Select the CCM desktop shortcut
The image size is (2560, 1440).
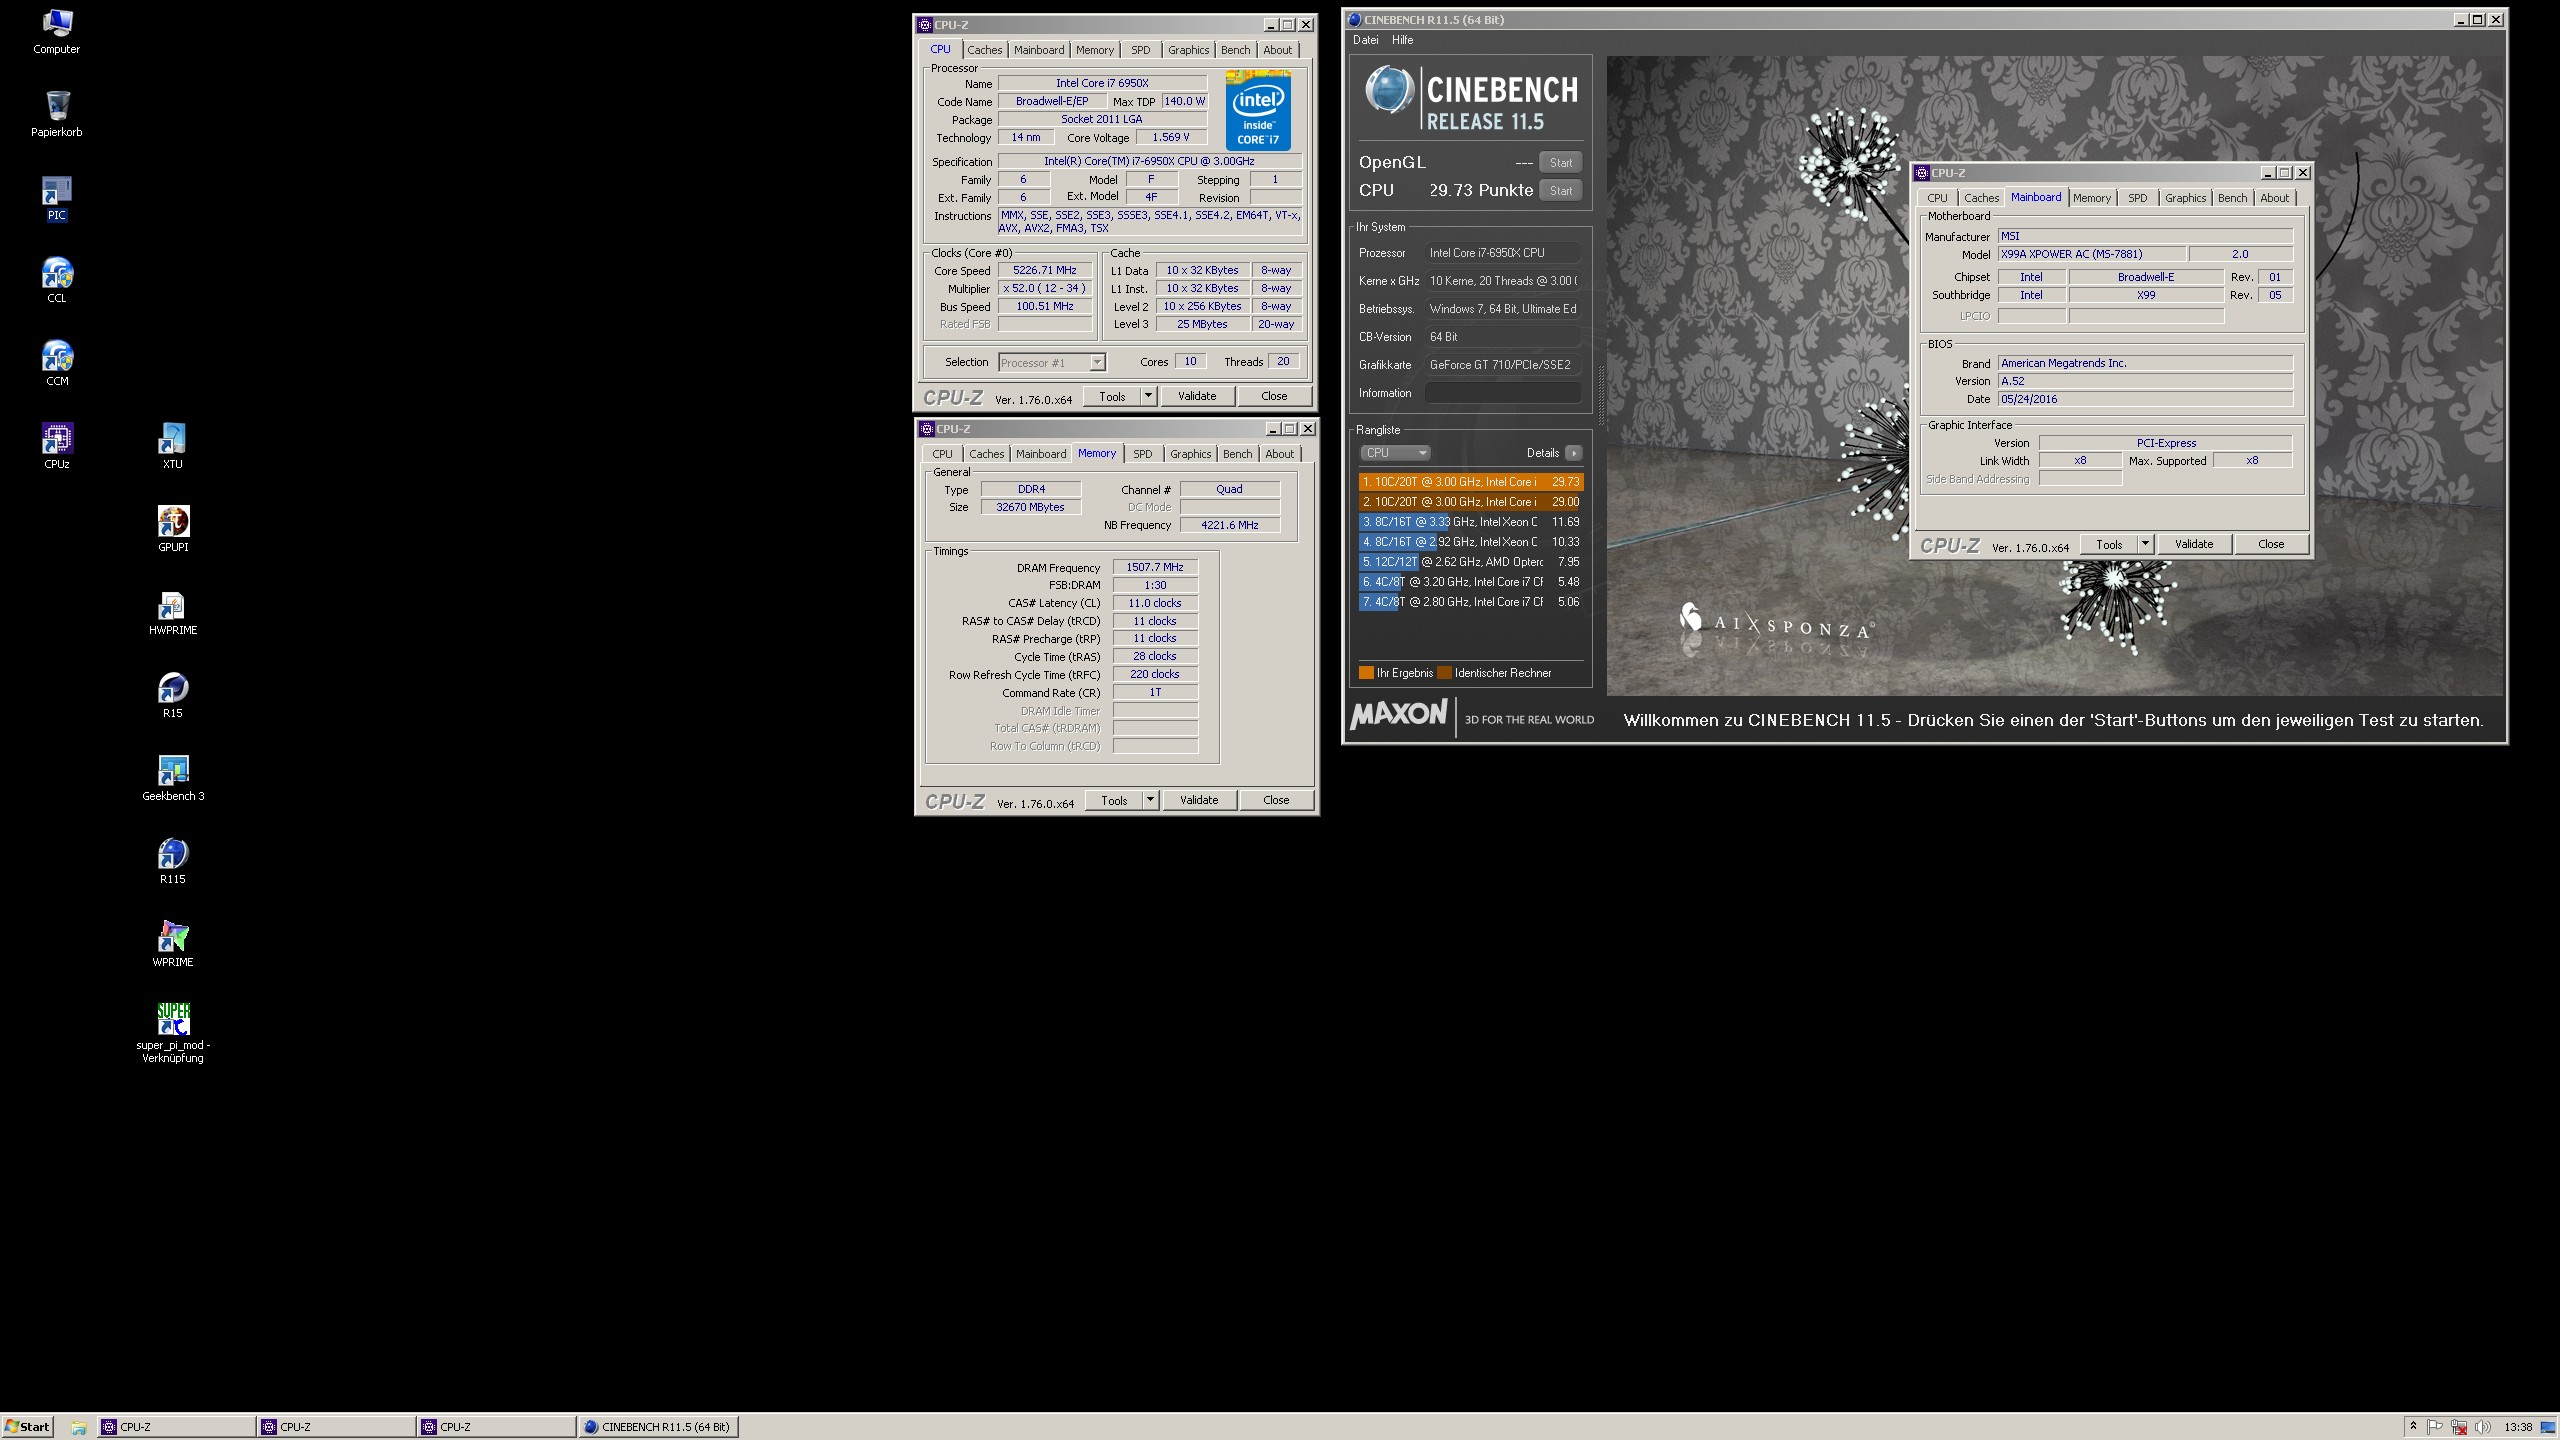[x=57, y=363]
